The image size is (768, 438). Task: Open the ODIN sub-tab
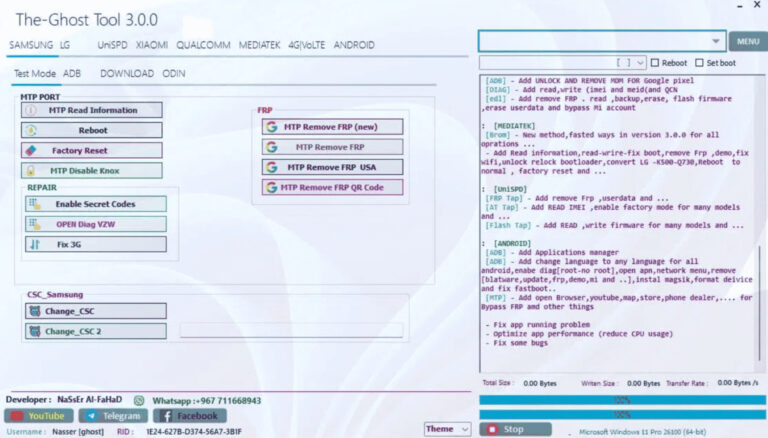(174, 73)
